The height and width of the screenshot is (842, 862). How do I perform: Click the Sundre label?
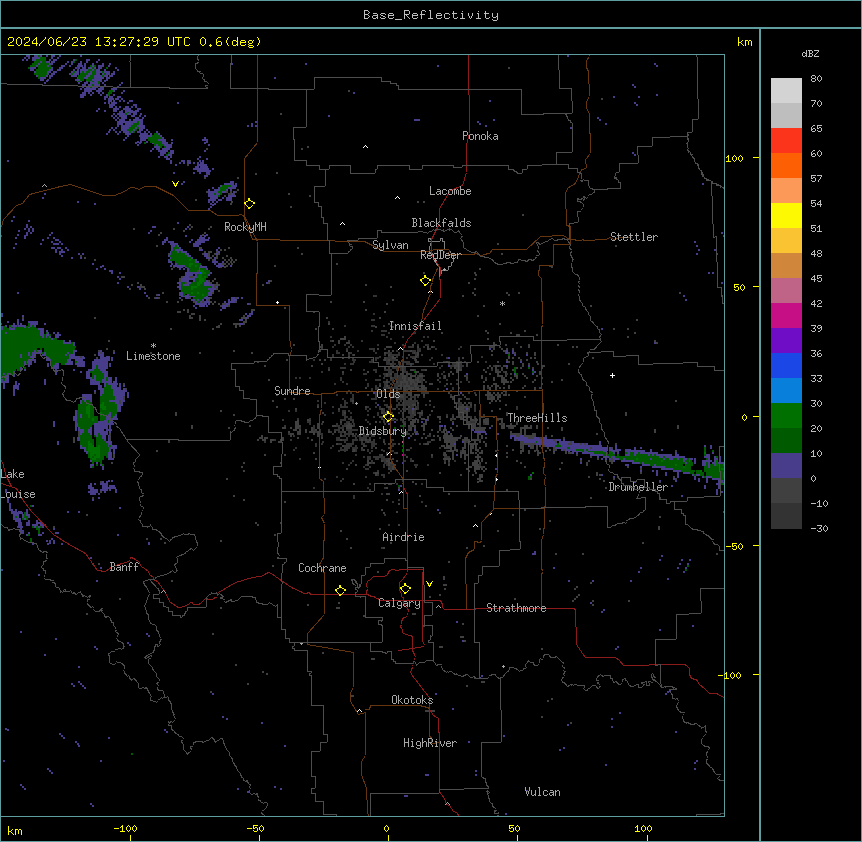(x=292, y=391)
